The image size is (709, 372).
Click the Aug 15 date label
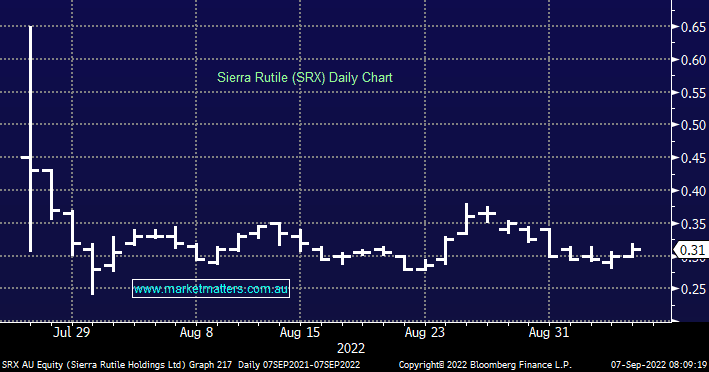pyautogui.click(x=300, y=333)
